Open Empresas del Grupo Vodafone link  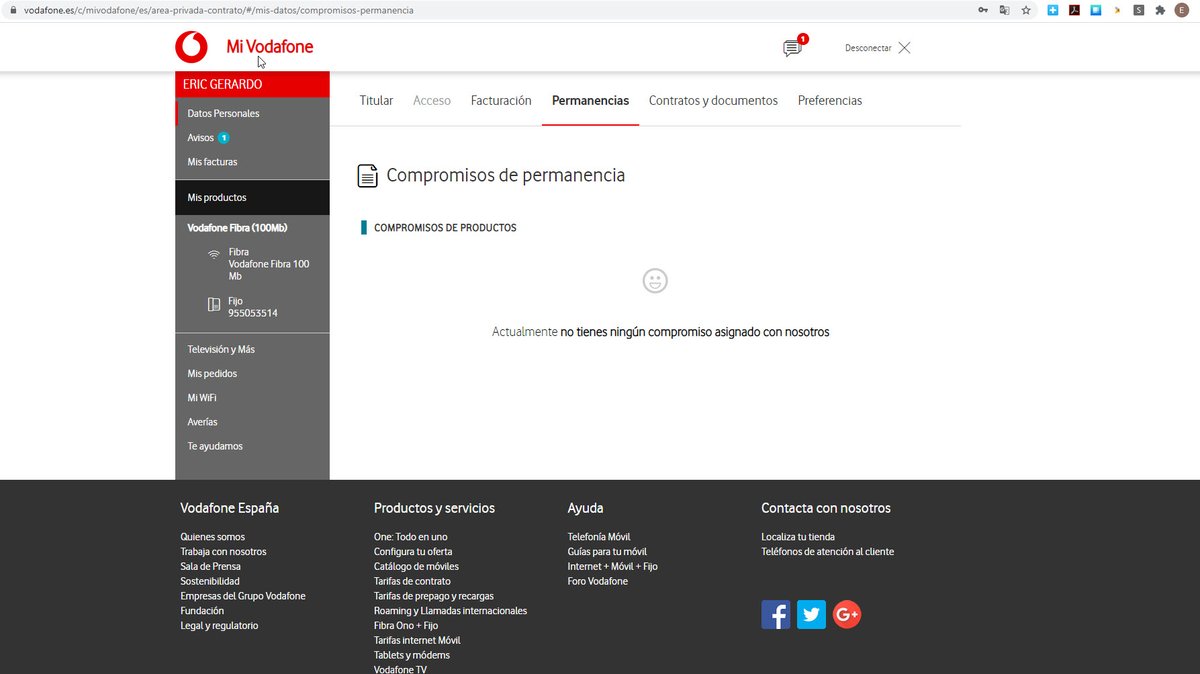coord(243,596)
